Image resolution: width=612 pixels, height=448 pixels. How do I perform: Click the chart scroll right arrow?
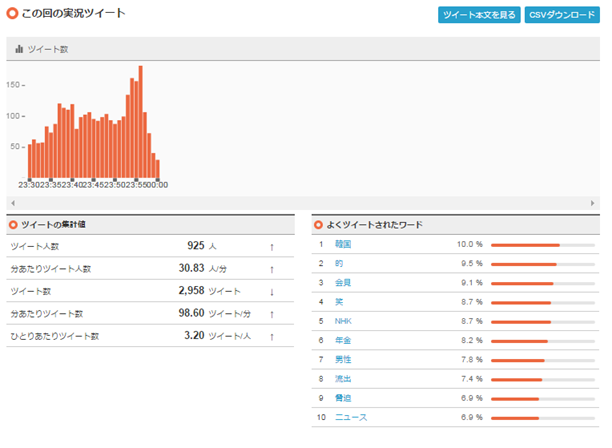point(592,203)
